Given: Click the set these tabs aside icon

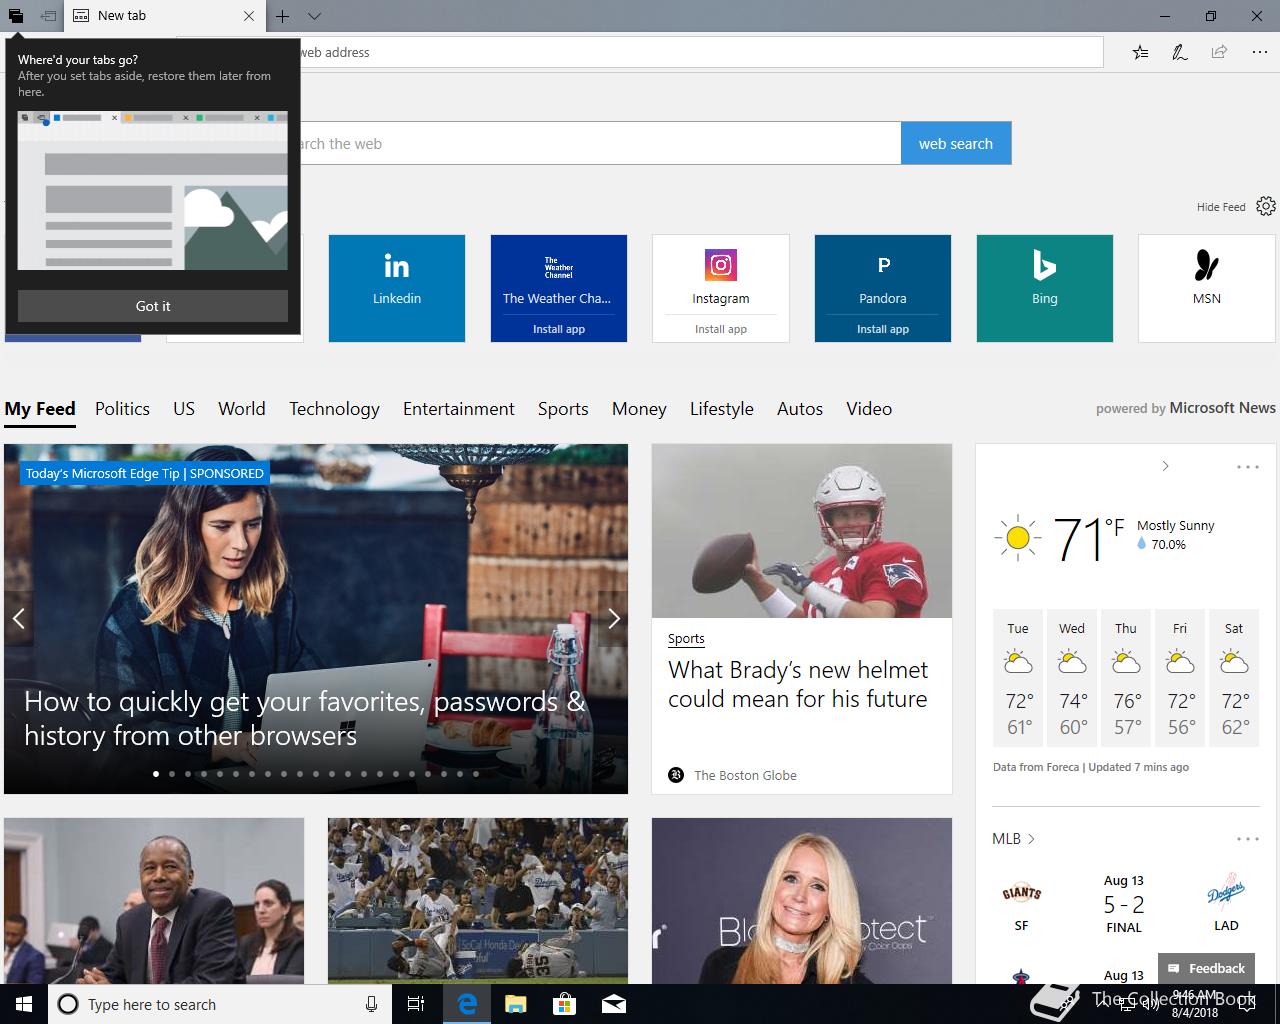Looking at the screenshot, I should click(48, 16).
